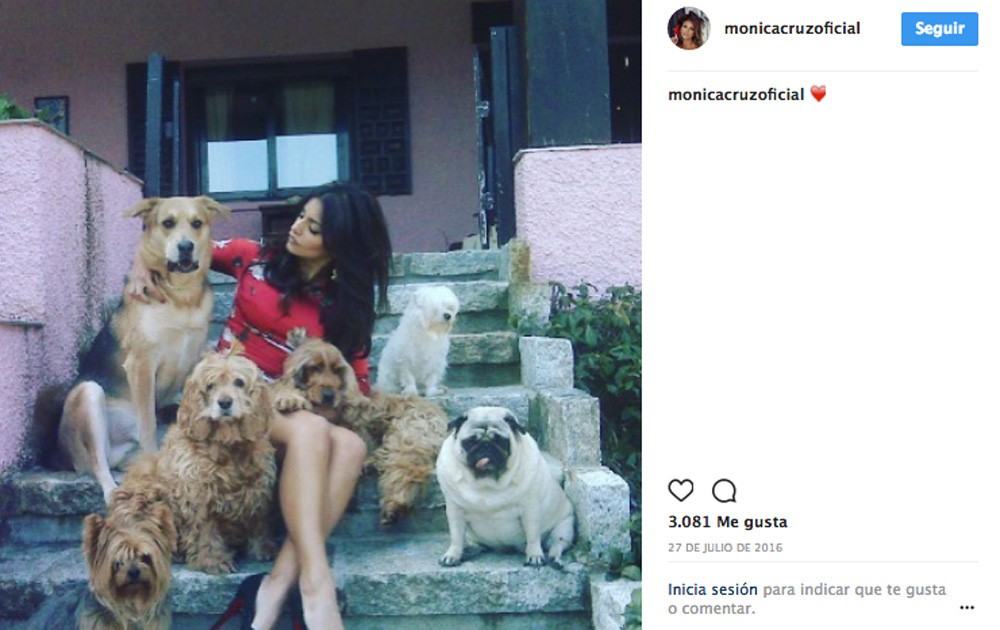This screenshot has height=630, width=1000.
Task: Open comments with speech bubble icon
Action: [x=724, y=491]
